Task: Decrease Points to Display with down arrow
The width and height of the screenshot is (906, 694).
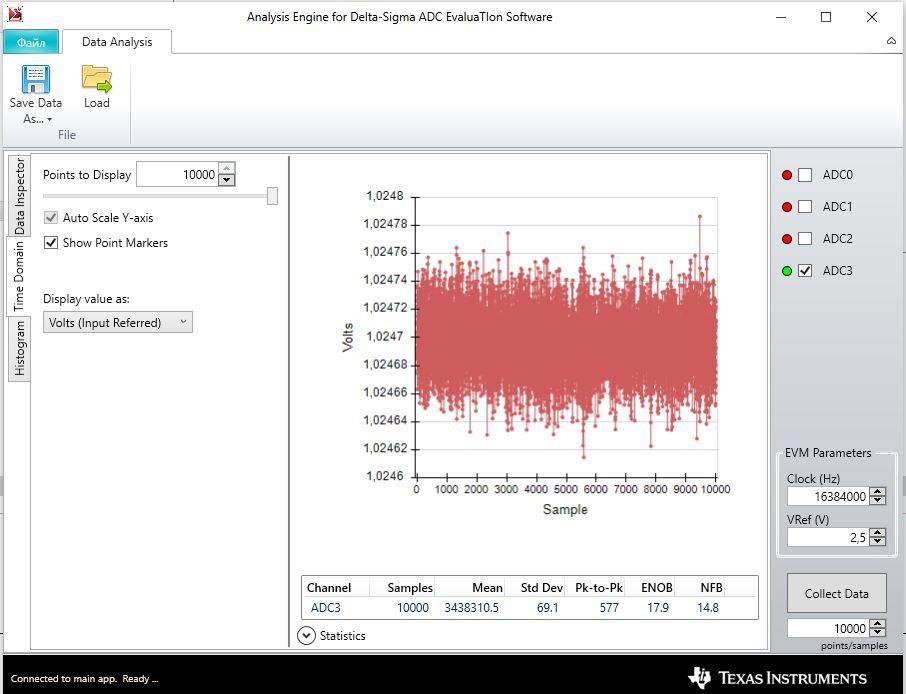Action: (x=226, y=180)
